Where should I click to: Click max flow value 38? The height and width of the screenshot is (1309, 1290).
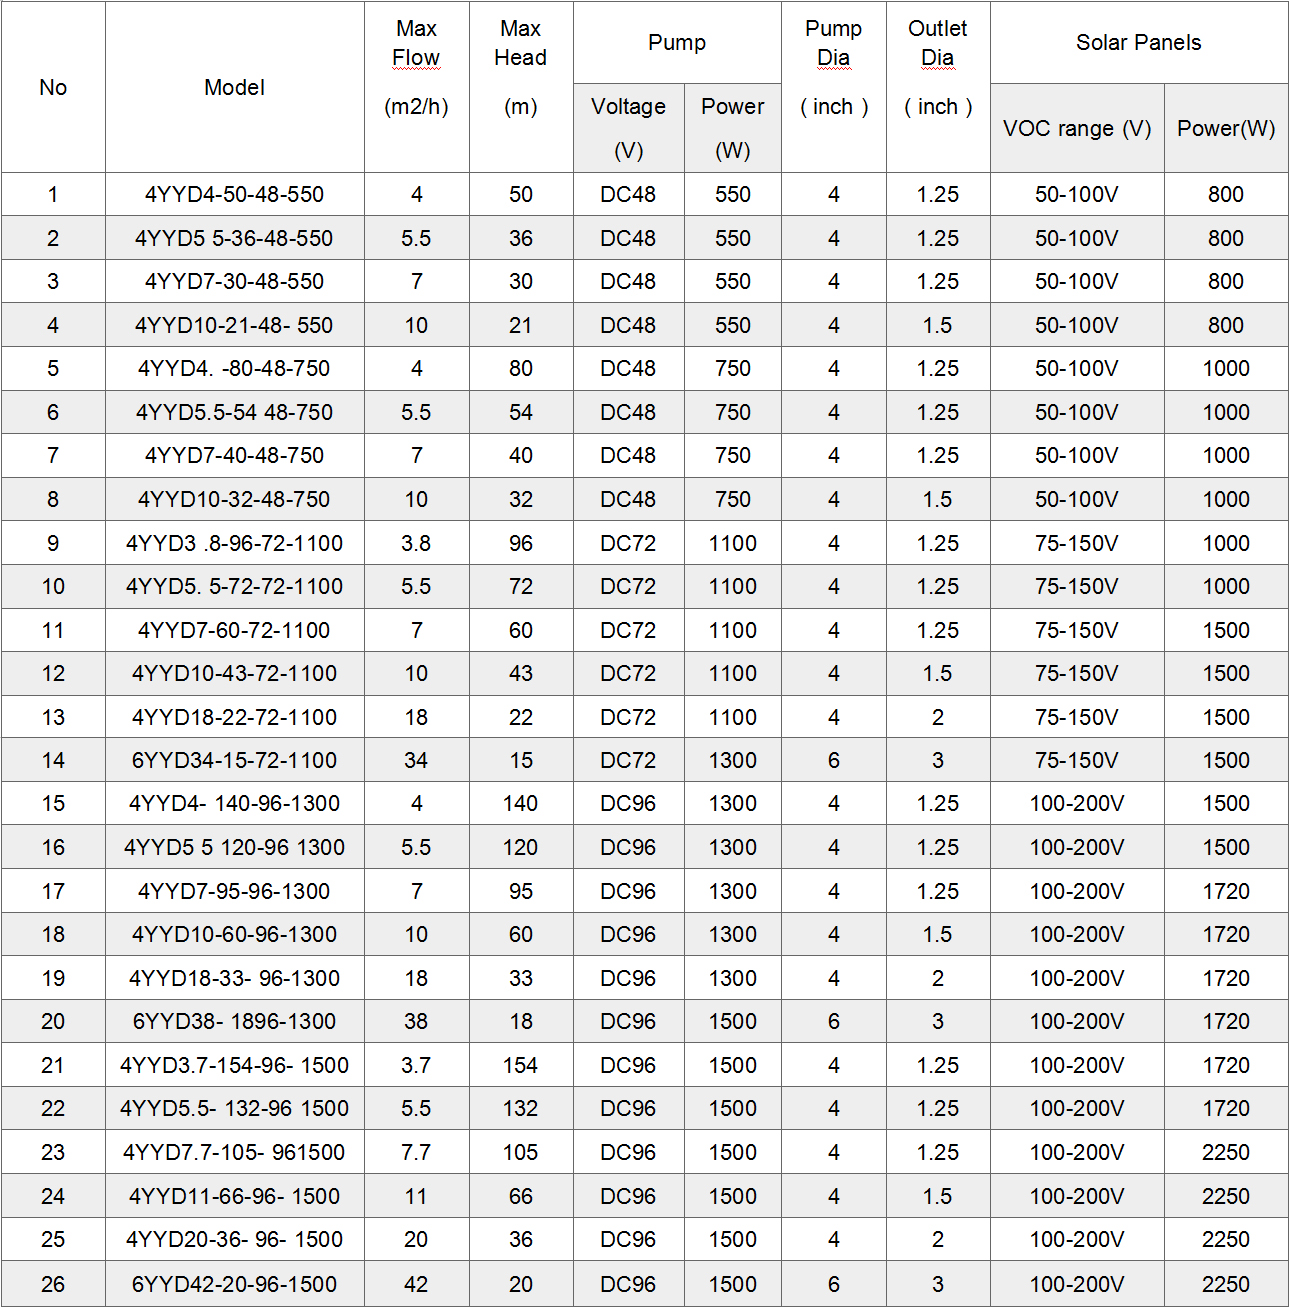[416, 1021]
